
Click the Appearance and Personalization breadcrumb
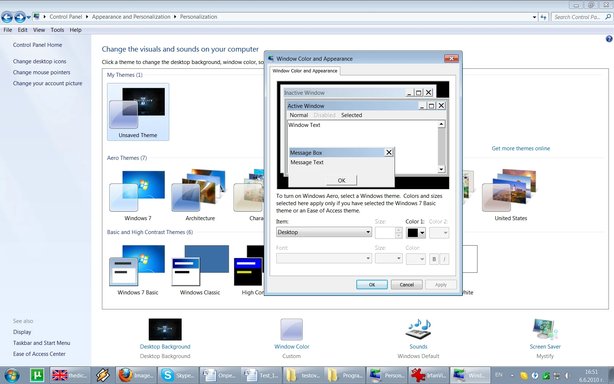(x=131, y=17)
